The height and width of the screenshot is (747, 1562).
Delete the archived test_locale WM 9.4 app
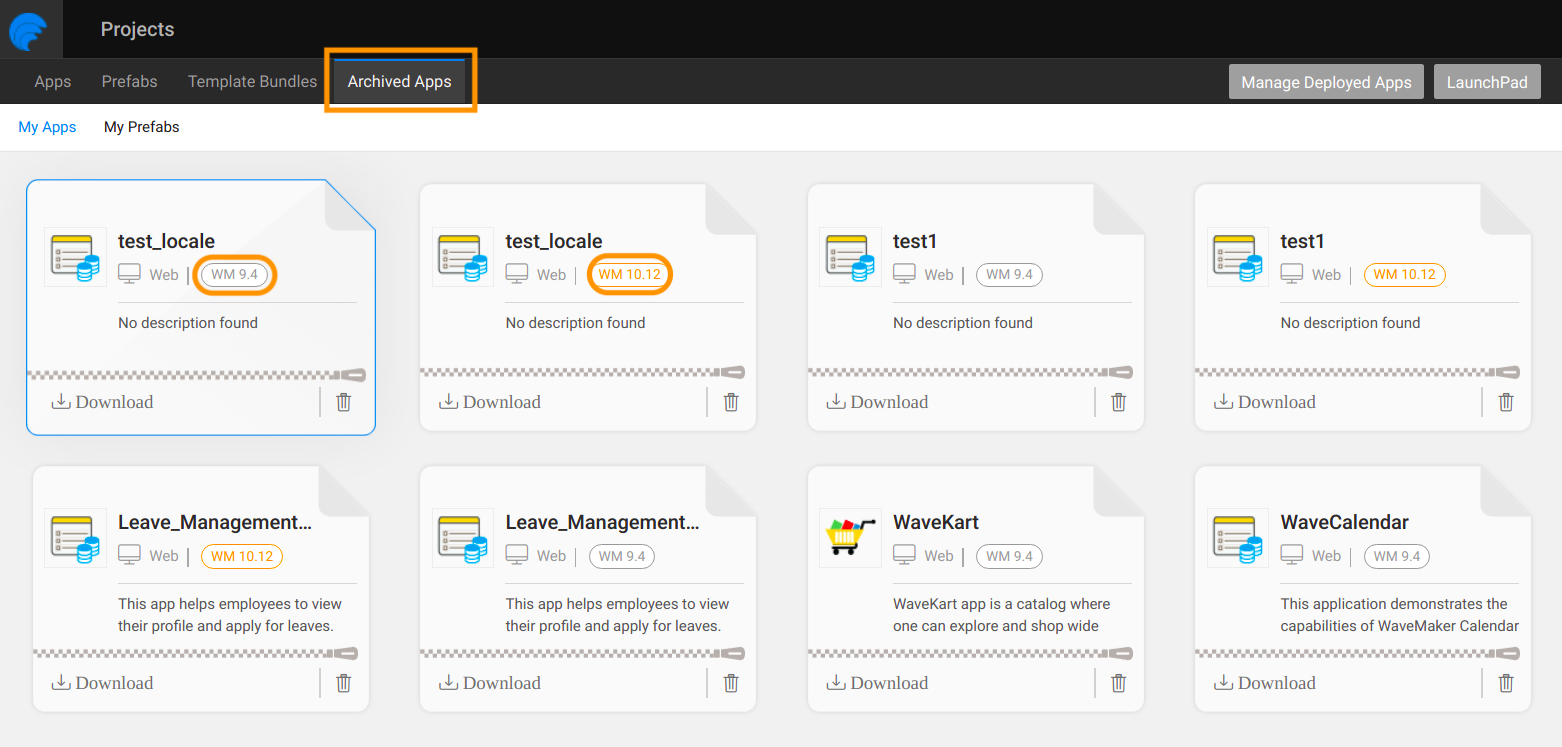[x=343, y=401]
